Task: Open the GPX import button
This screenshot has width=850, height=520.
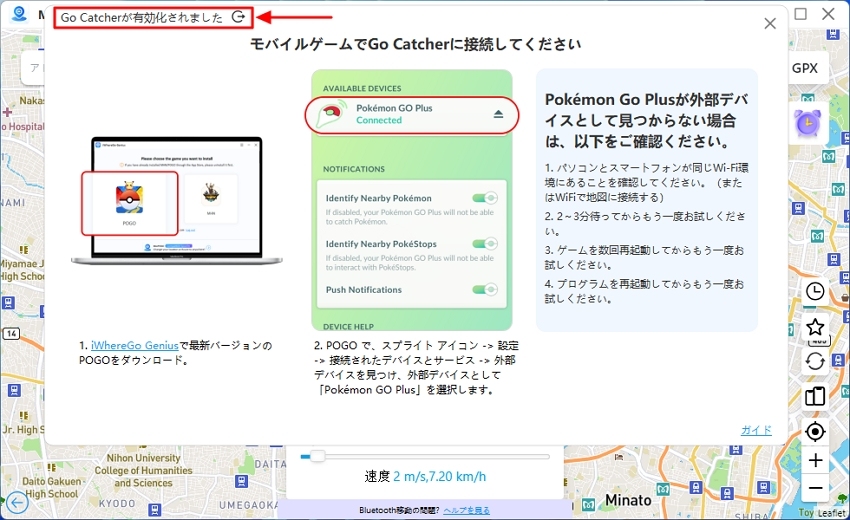Action: pyautogui.click(x=804, y=68)
